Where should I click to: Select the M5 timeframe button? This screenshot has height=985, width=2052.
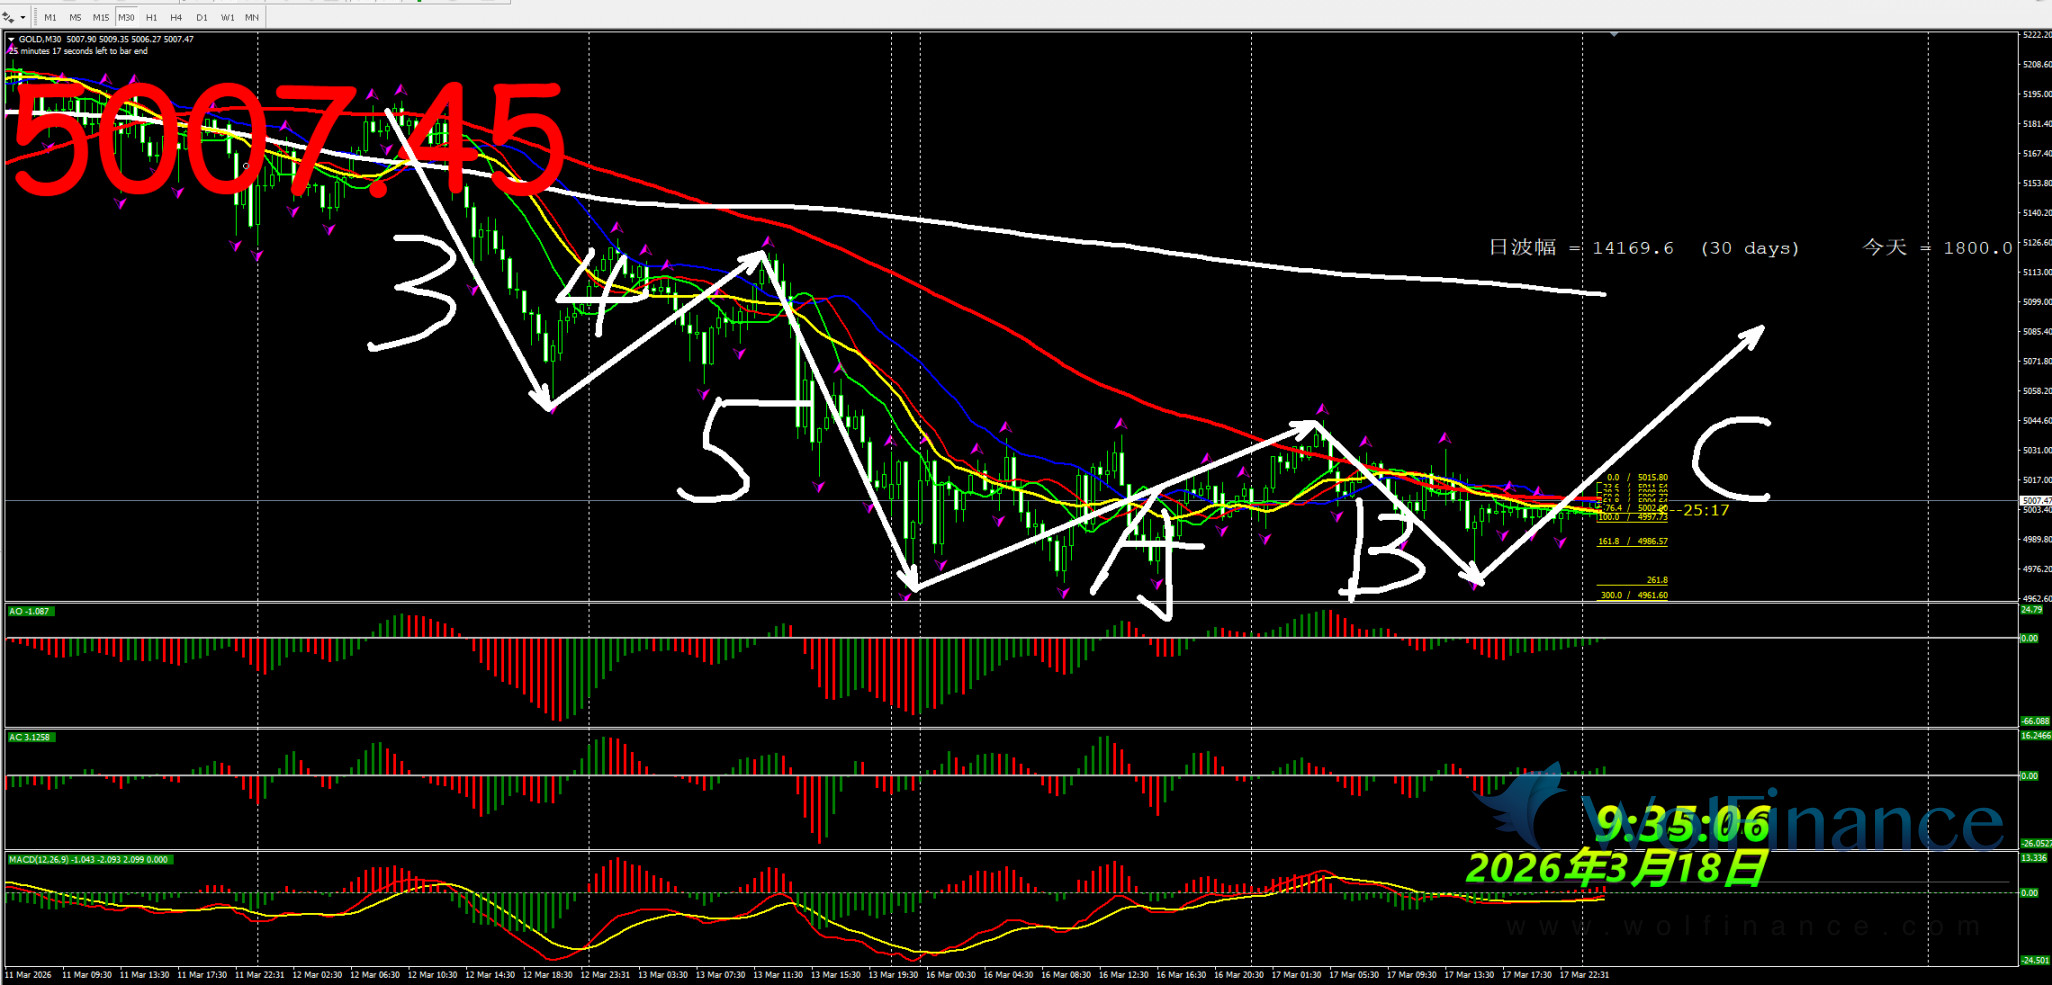75,17
